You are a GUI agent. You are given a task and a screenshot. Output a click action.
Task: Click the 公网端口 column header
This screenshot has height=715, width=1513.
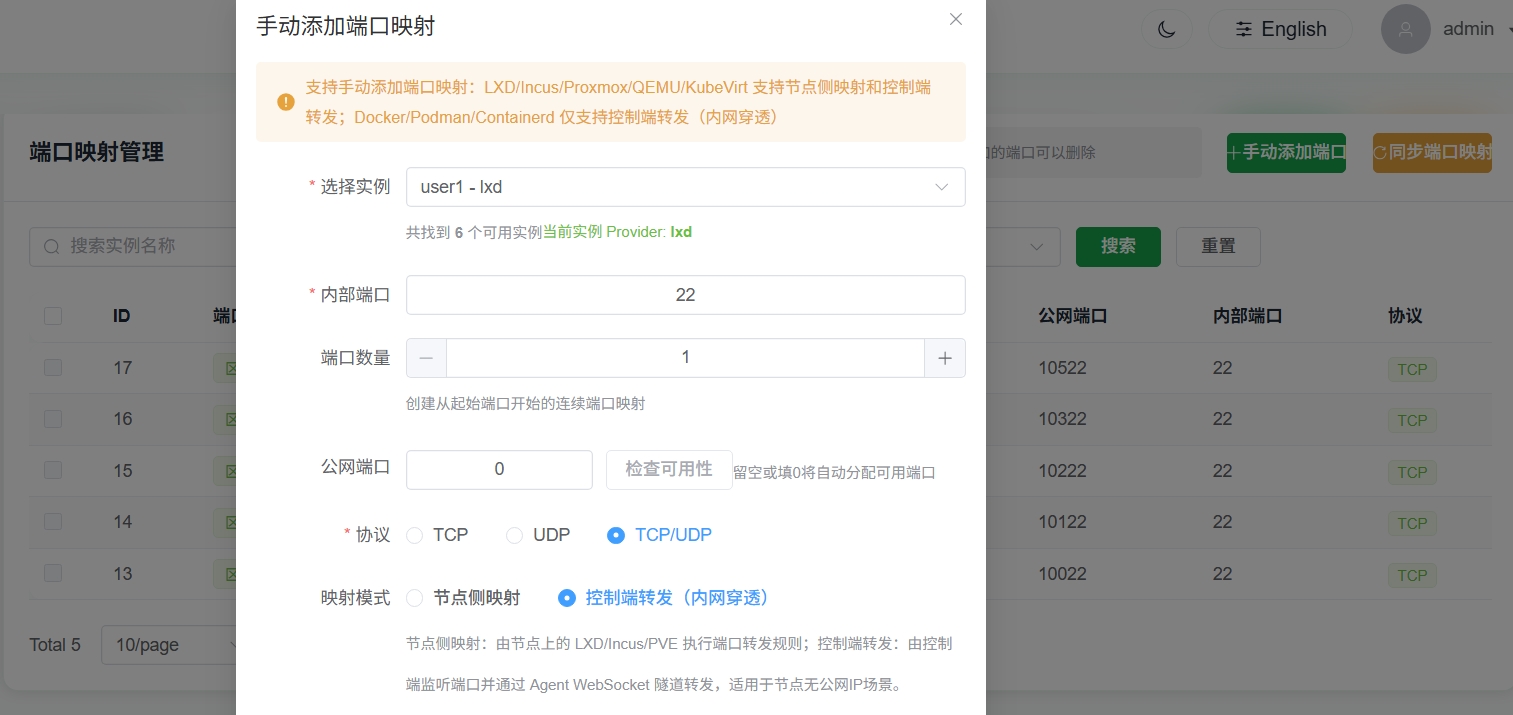1072,316
